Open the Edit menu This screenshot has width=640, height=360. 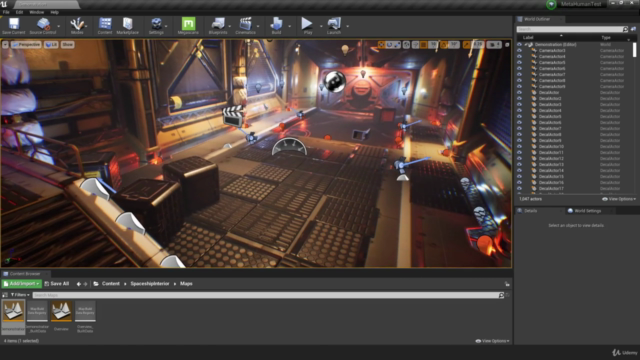coord(19,12)
